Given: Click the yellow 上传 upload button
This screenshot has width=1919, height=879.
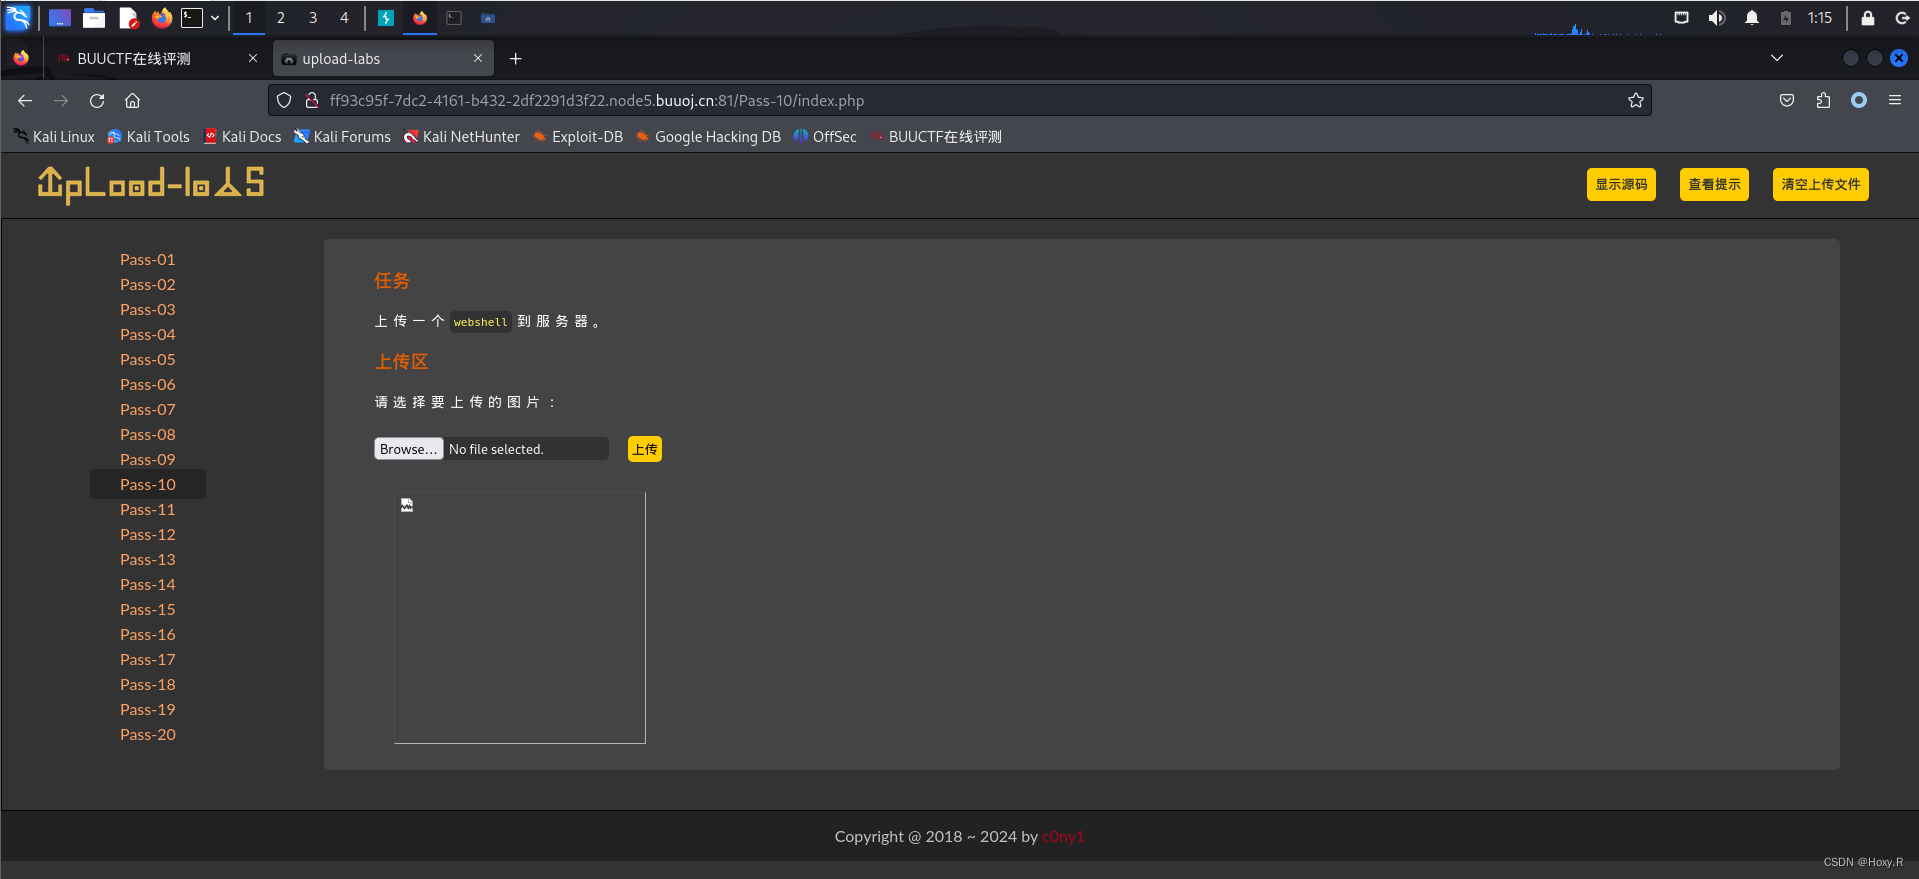Looking at the screenshot, I should (x=645, y=449).
